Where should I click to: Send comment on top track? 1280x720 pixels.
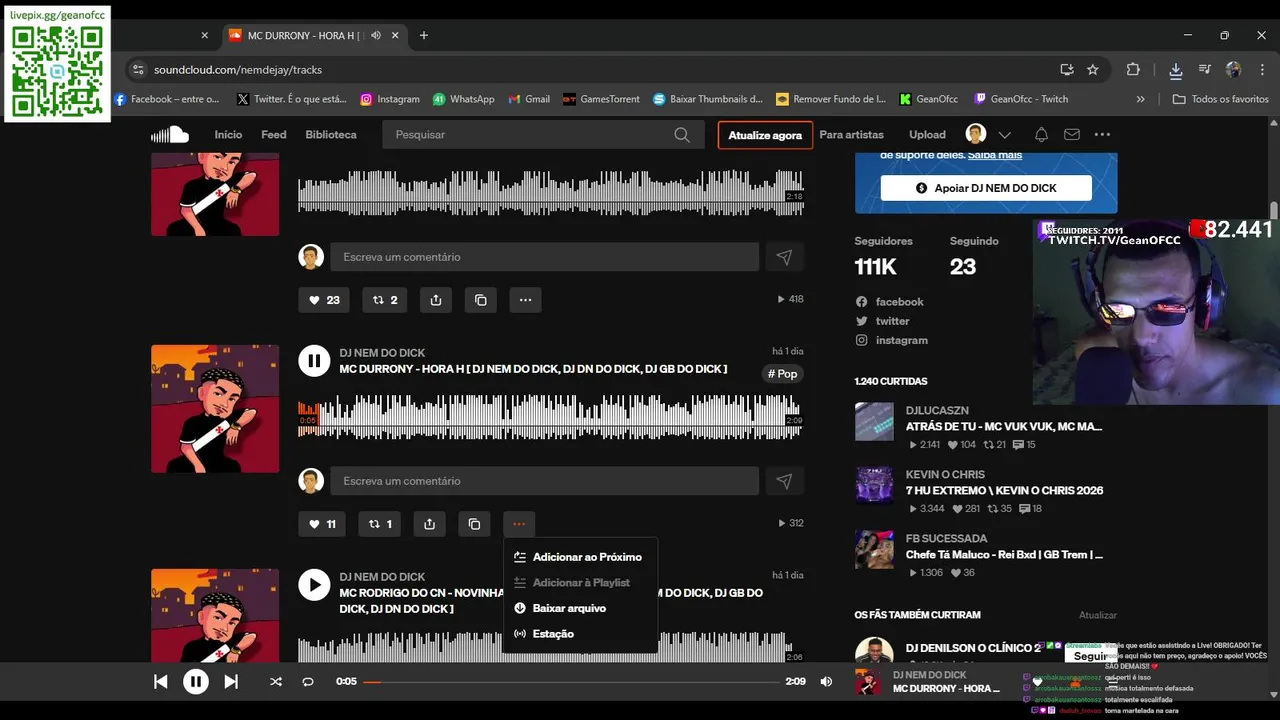[784, 257]
